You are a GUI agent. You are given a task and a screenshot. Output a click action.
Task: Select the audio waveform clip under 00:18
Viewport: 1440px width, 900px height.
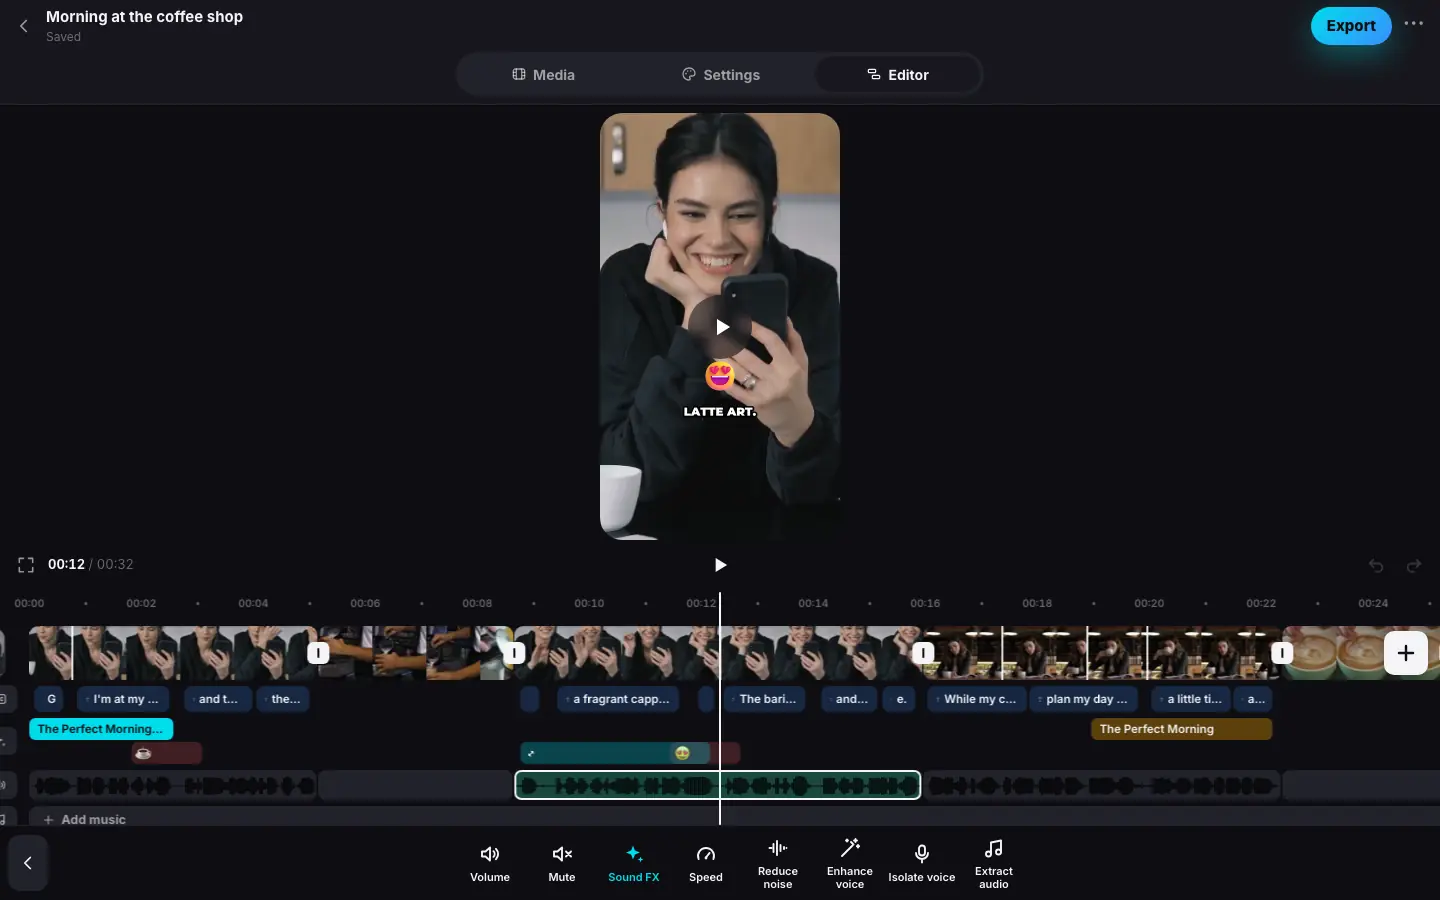[x=1102, y=786]
